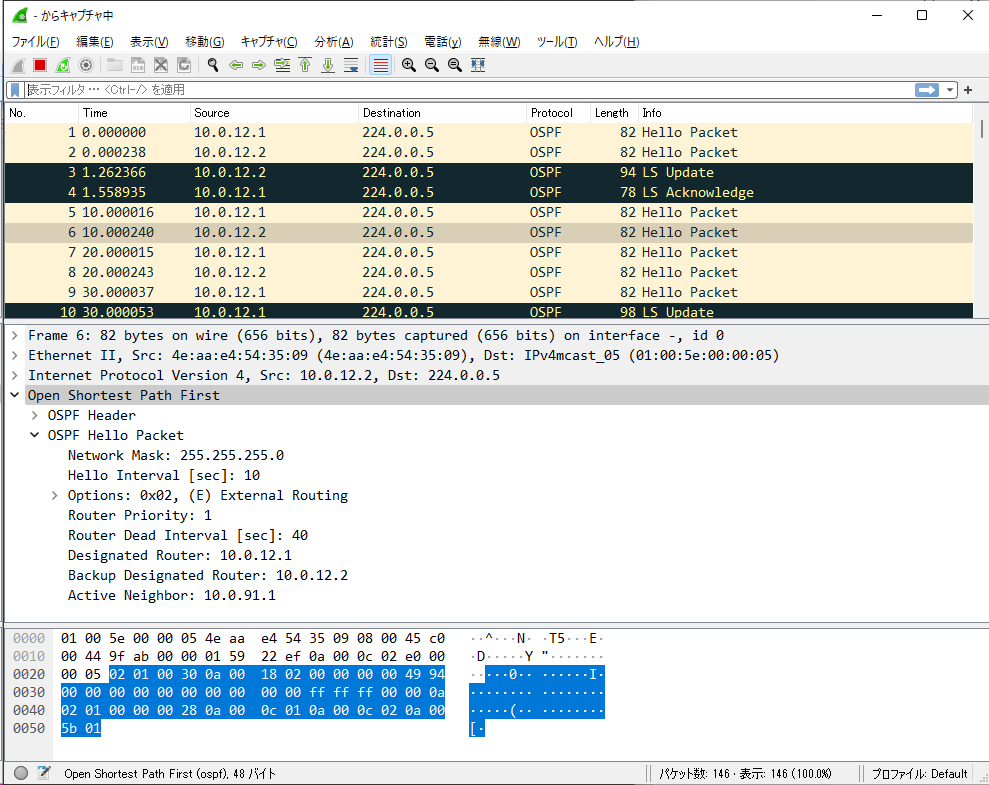Screen dimensions: 989x785
Task: Go back to previous packet arrow
Action: click(x=236, y=65)
